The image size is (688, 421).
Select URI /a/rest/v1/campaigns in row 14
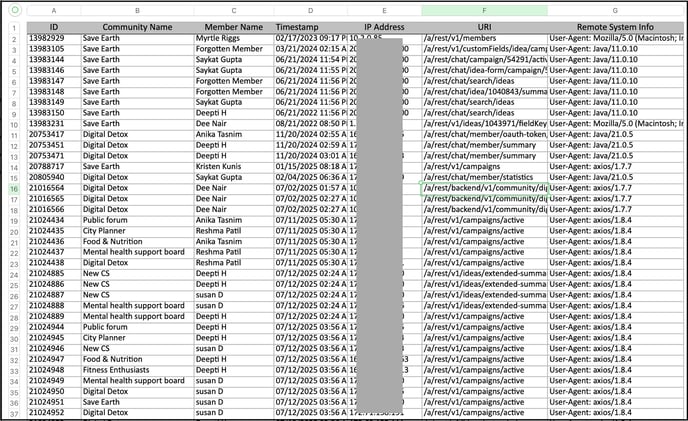click(x=484, y=166)
